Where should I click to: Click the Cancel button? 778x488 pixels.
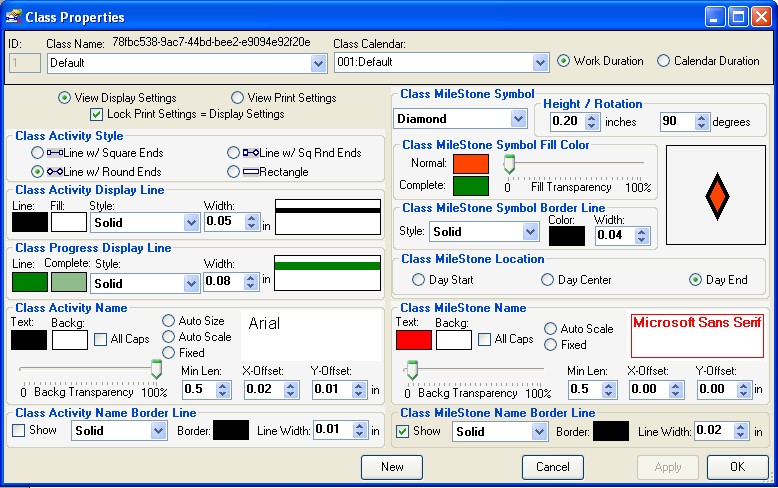[x=552, y=467]
